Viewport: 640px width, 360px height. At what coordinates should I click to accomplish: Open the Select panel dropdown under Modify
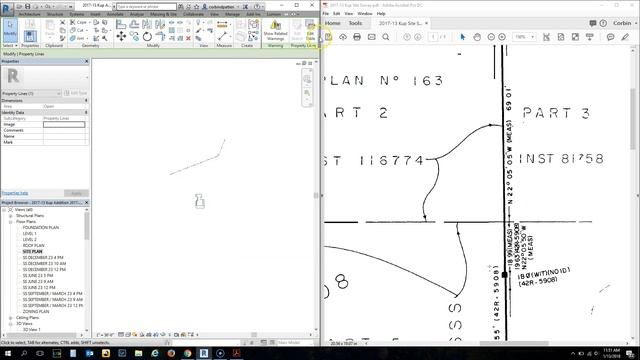[10, 46]
